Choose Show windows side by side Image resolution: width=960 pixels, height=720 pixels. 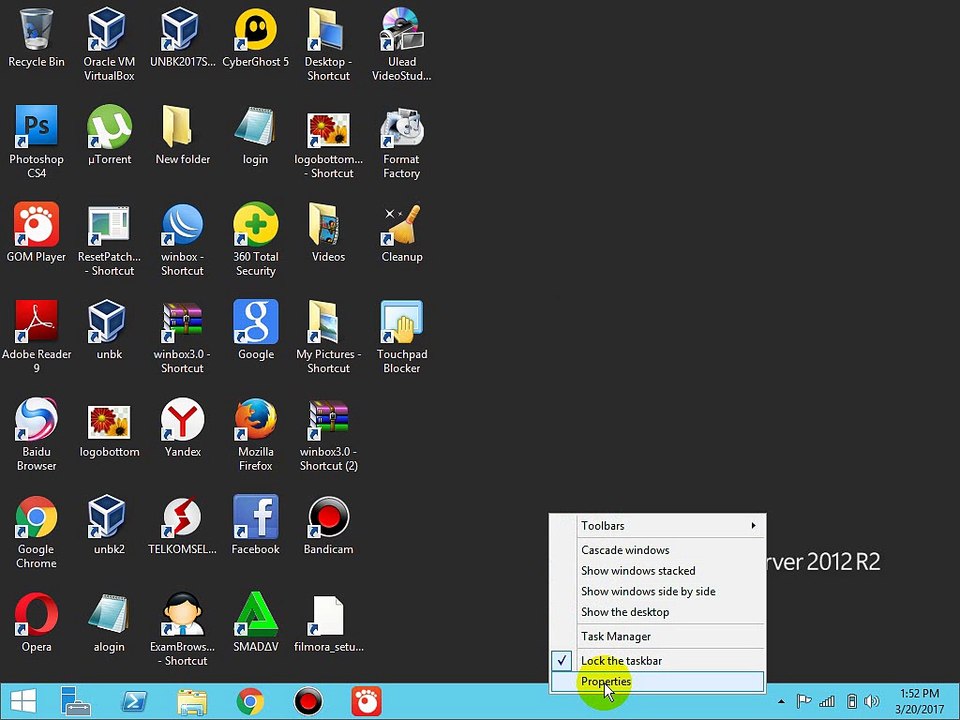click(x=658, y=591)
